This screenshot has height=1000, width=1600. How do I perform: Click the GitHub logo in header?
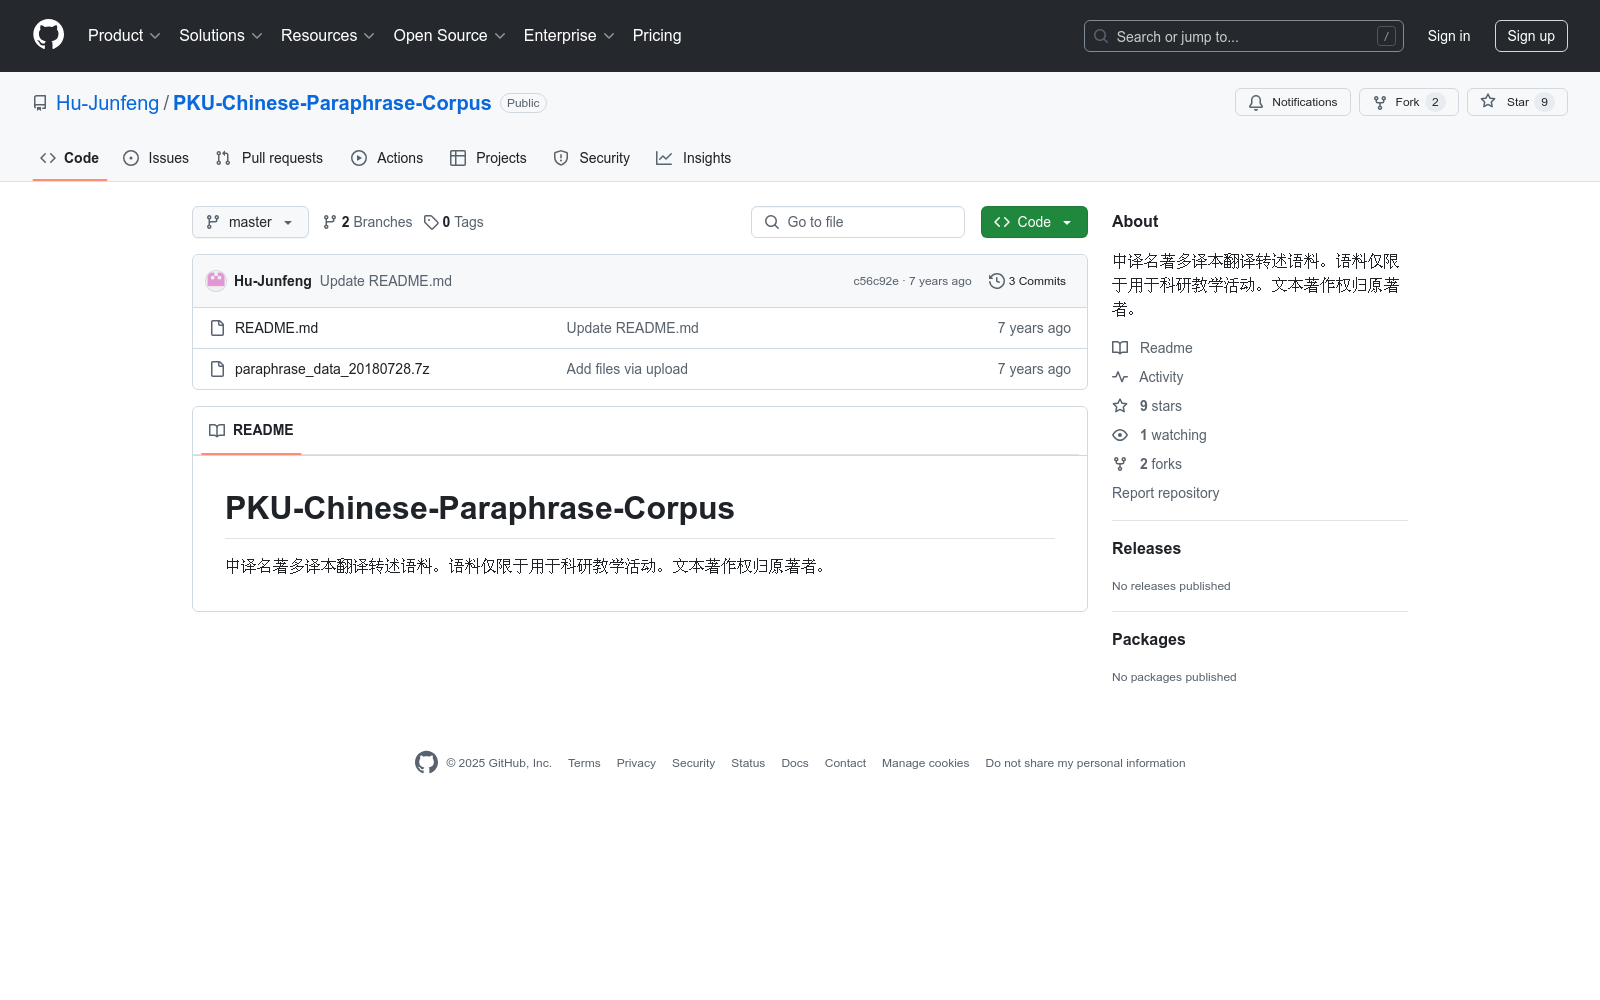(48, 35)
